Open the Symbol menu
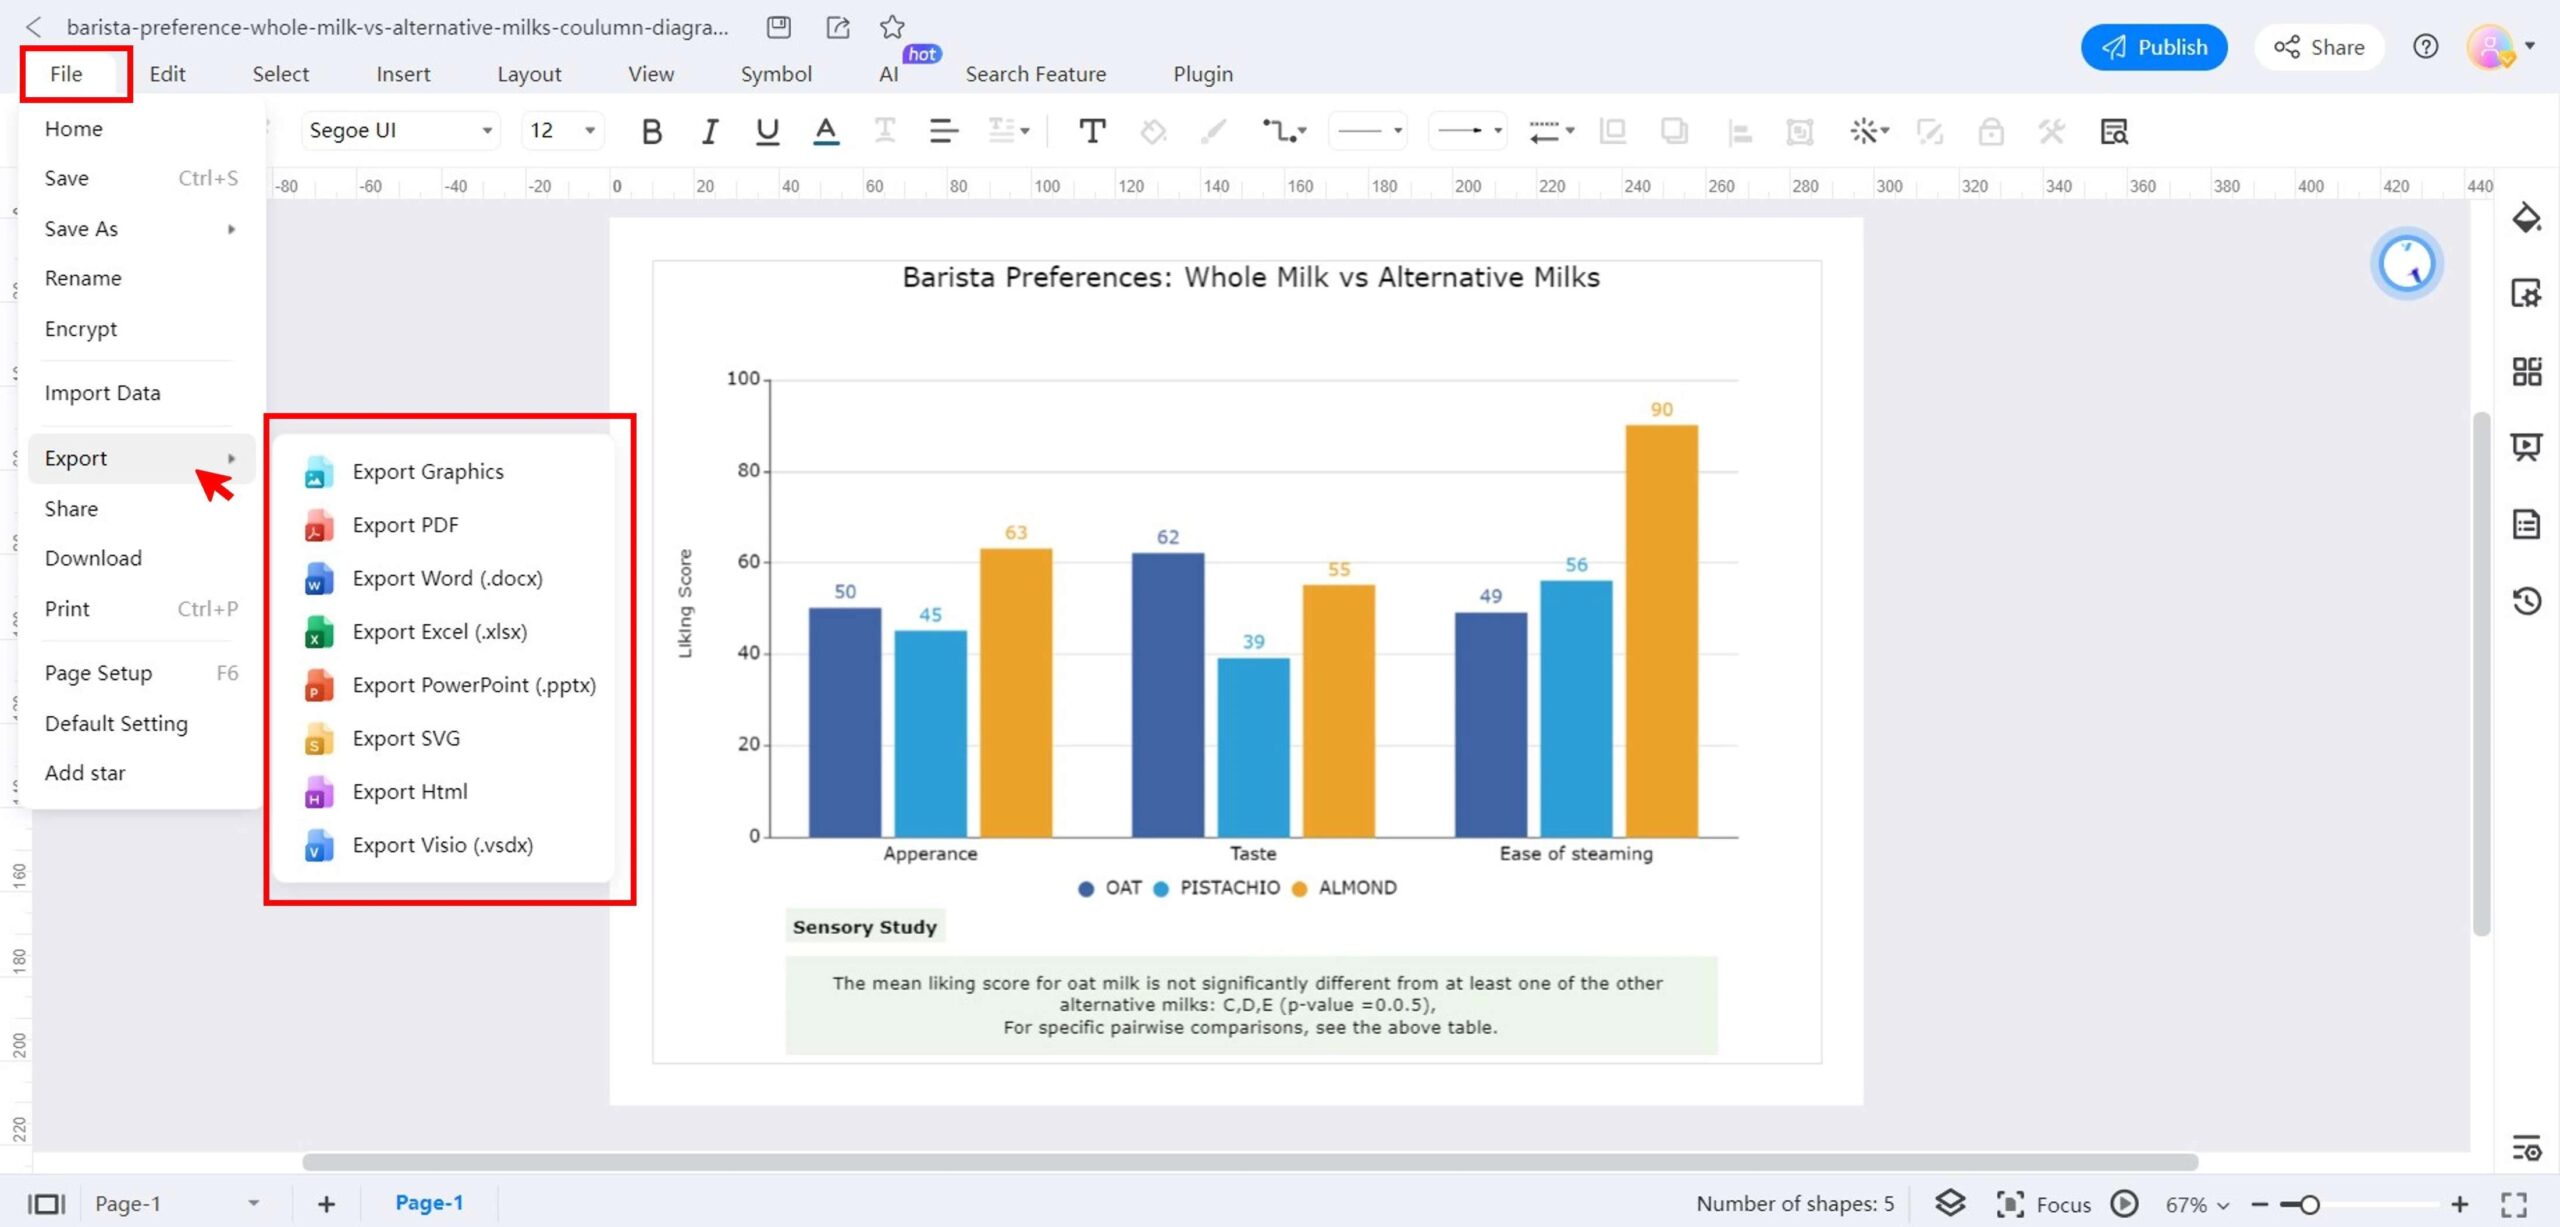Image resolution: width=2560 pixels, height=1227 pixels. 776,73
